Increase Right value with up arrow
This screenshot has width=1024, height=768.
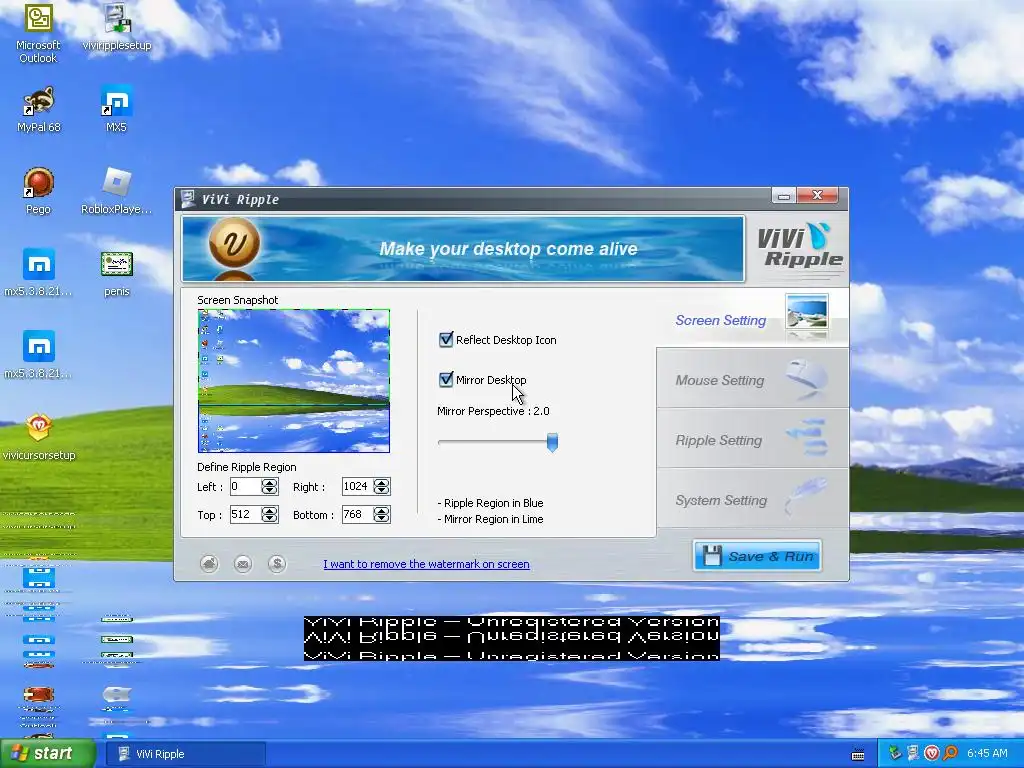click(x=382, y=483)
